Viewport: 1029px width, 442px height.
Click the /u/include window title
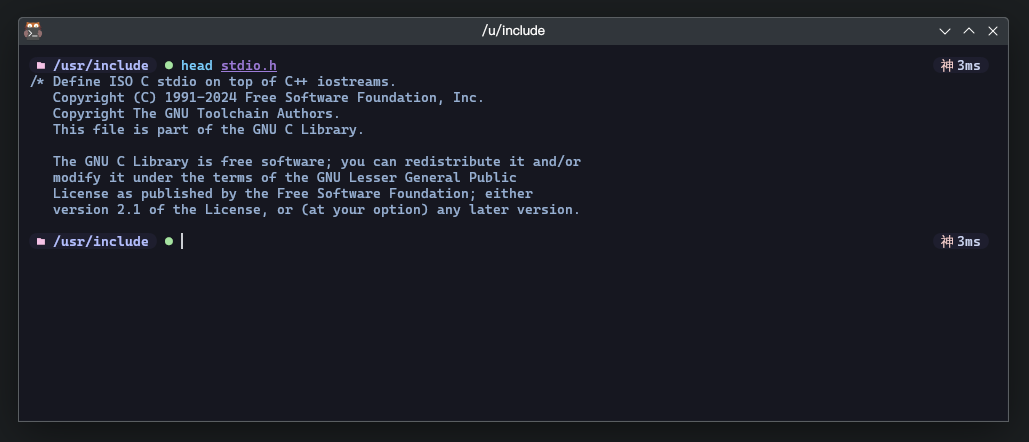tap(513, 31)
